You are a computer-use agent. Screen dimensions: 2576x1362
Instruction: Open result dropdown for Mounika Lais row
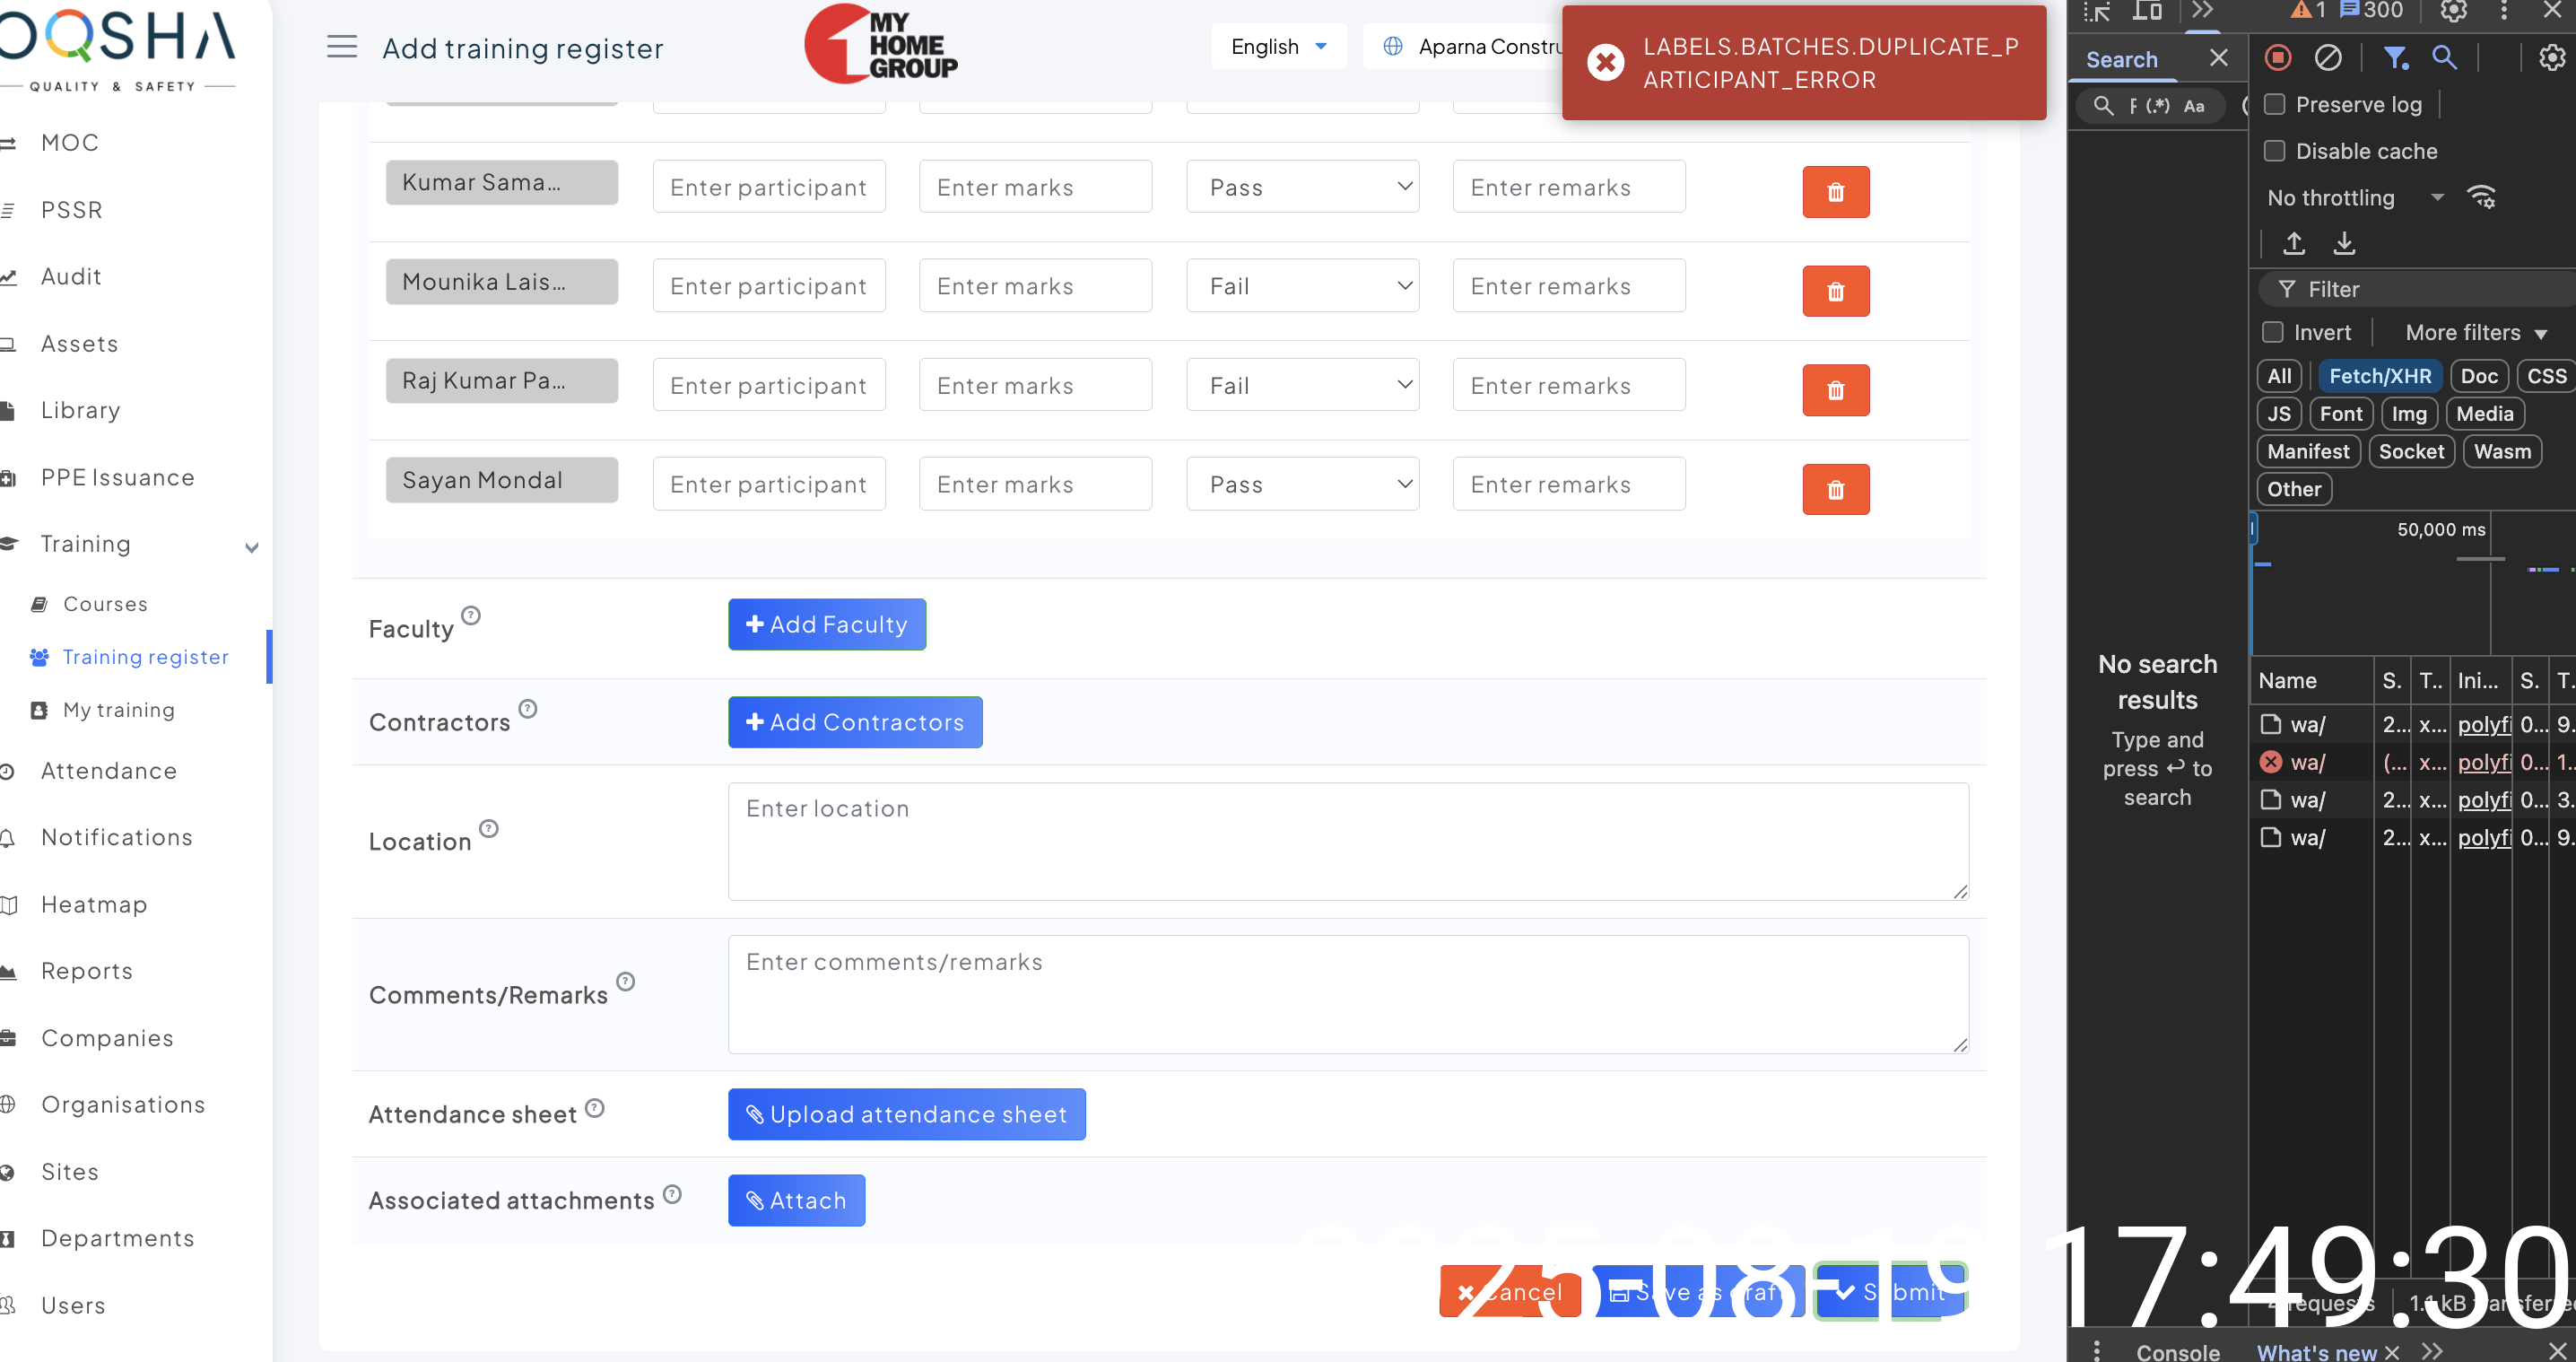pos(1302,286)
